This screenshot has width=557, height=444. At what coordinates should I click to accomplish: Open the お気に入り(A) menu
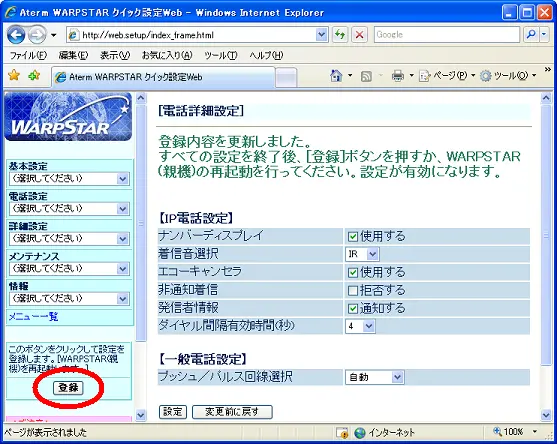click(167, 55)
